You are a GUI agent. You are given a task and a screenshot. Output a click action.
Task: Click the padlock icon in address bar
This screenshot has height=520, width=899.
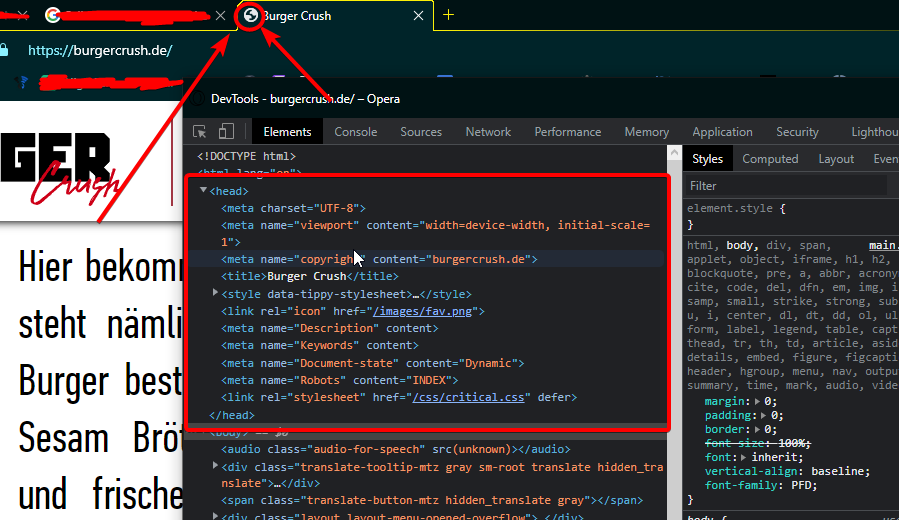click(x=4, y=50)
